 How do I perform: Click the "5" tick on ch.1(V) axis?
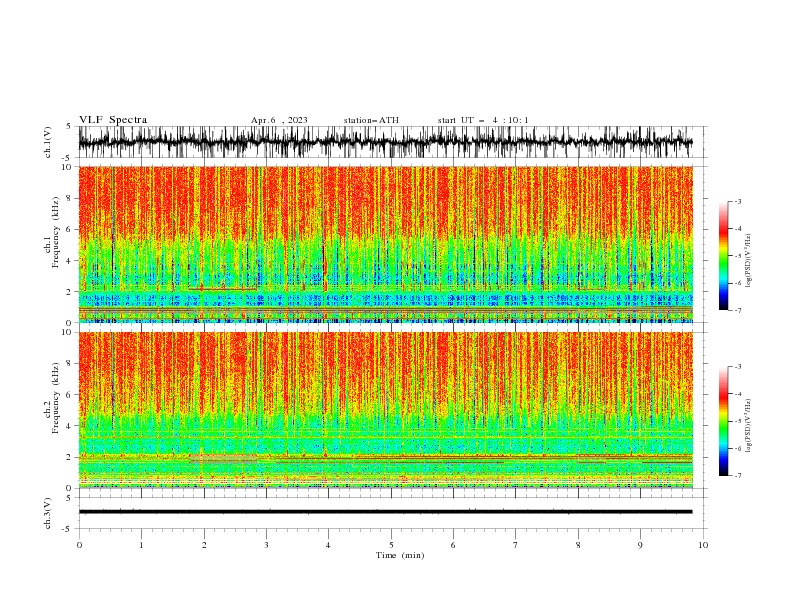pyautogui.click(x=69, y=126)
